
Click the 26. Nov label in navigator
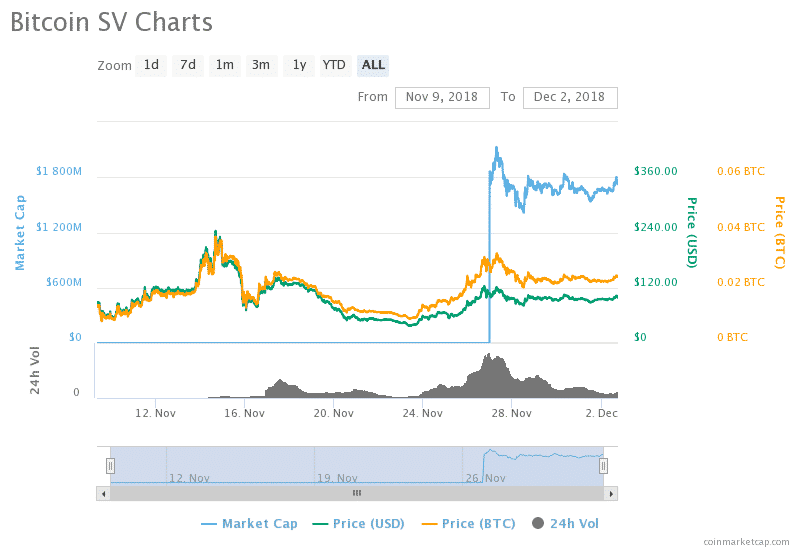[485, 478]
